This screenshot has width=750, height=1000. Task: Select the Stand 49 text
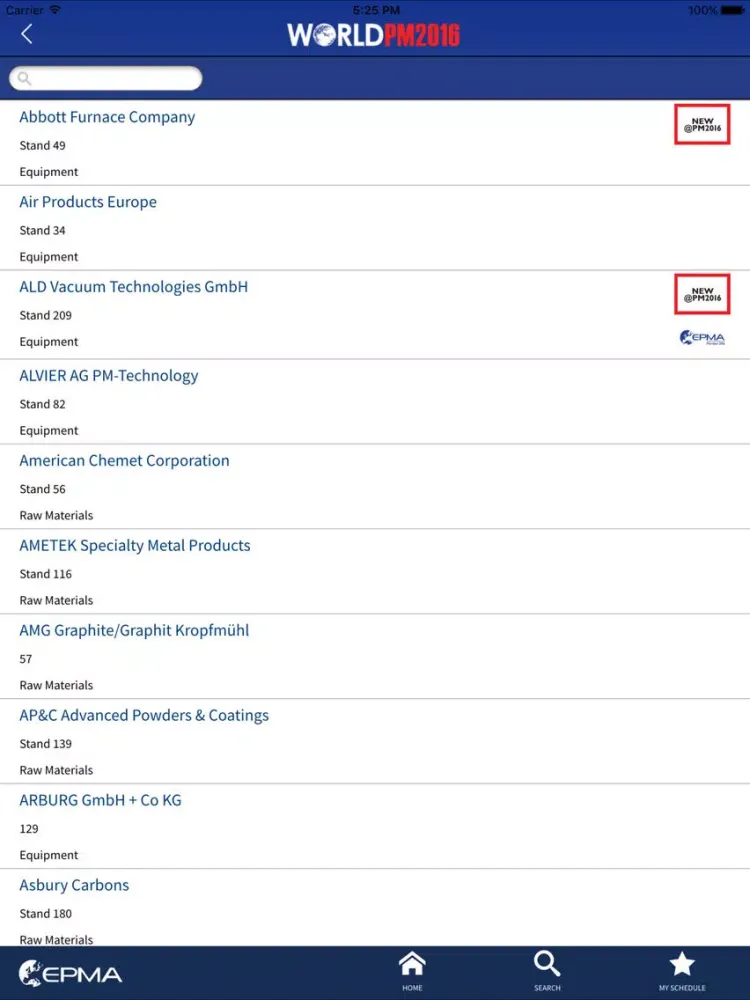[42, 145]
